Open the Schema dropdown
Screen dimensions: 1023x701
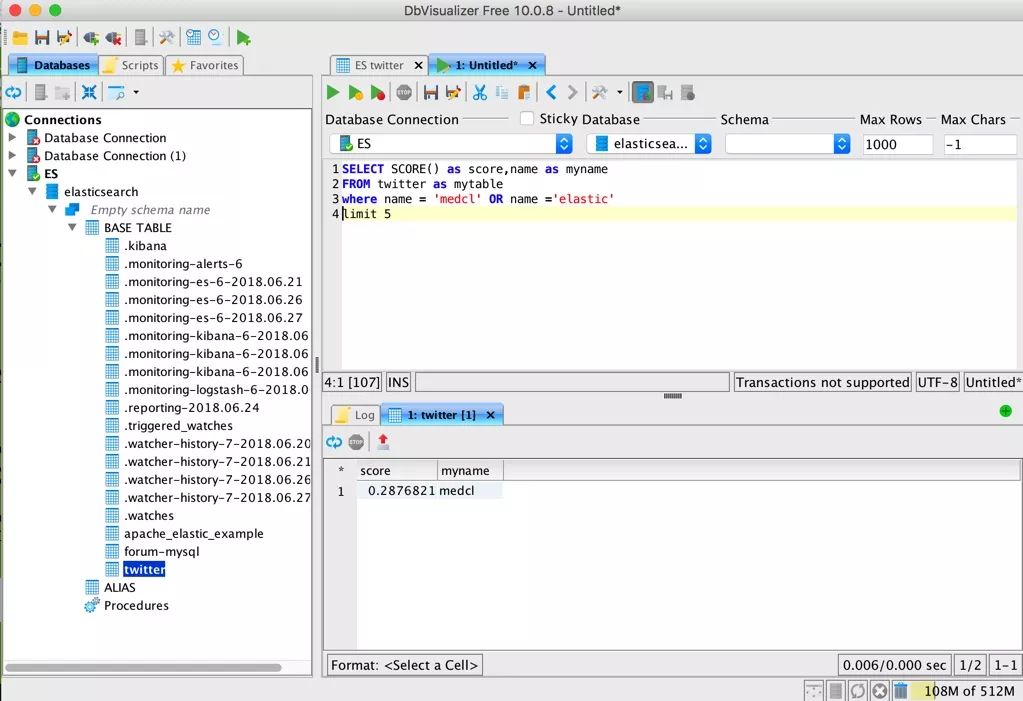[787, 144]
